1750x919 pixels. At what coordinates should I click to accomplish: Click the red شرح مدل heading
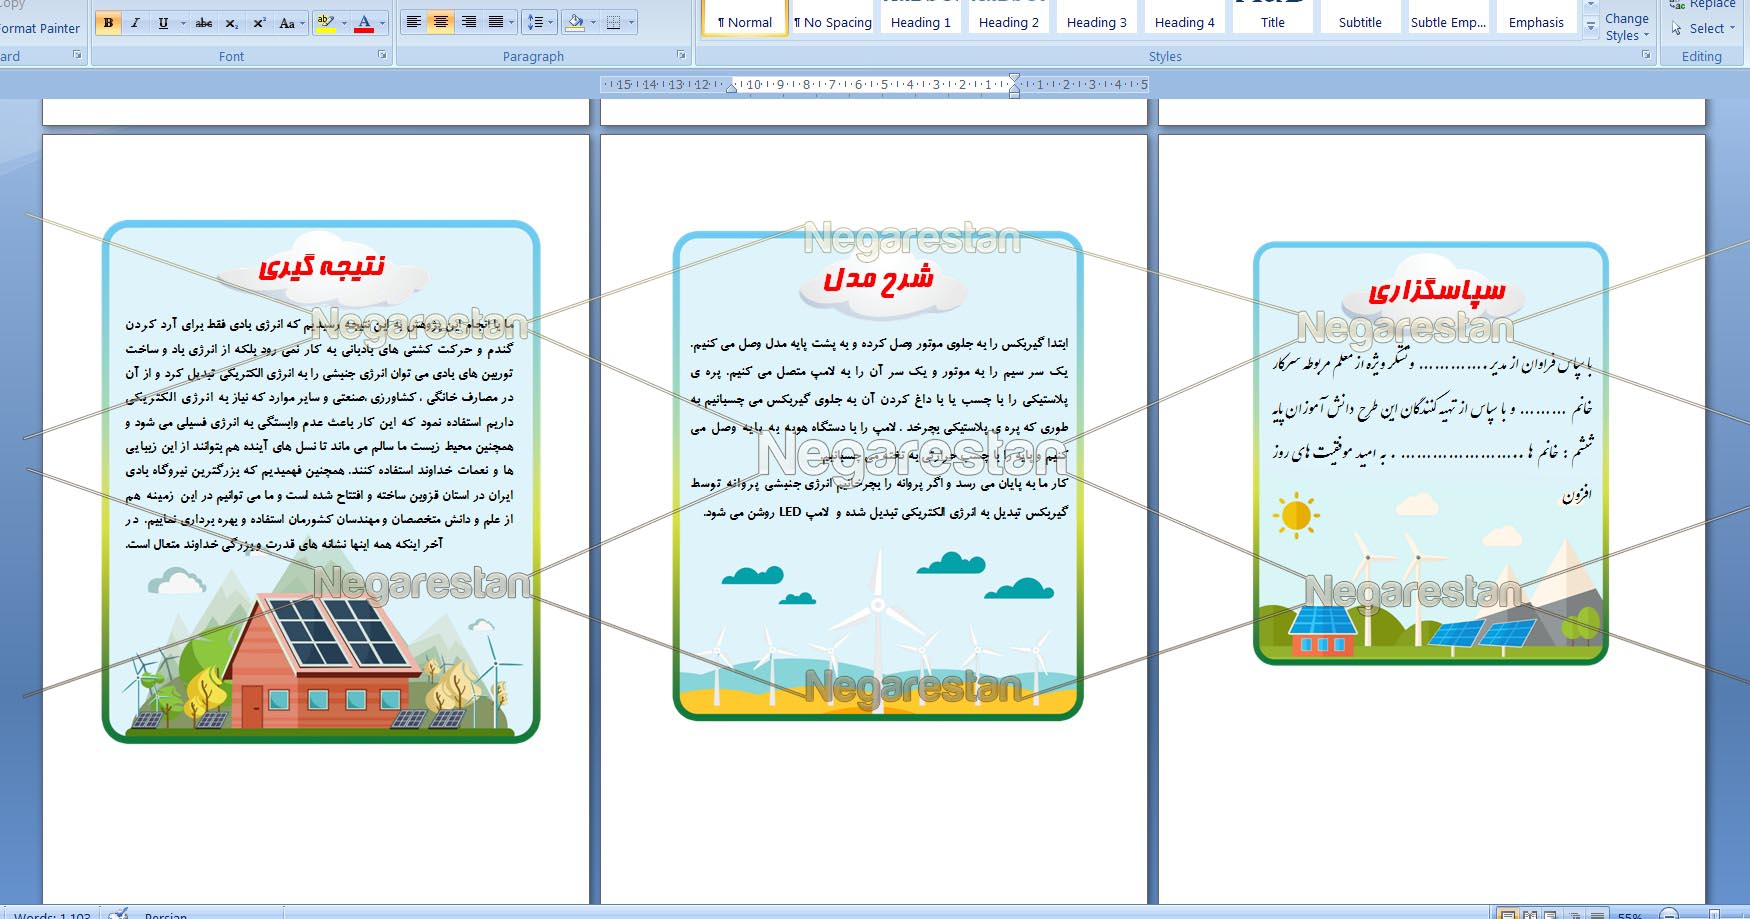point(879,278)
